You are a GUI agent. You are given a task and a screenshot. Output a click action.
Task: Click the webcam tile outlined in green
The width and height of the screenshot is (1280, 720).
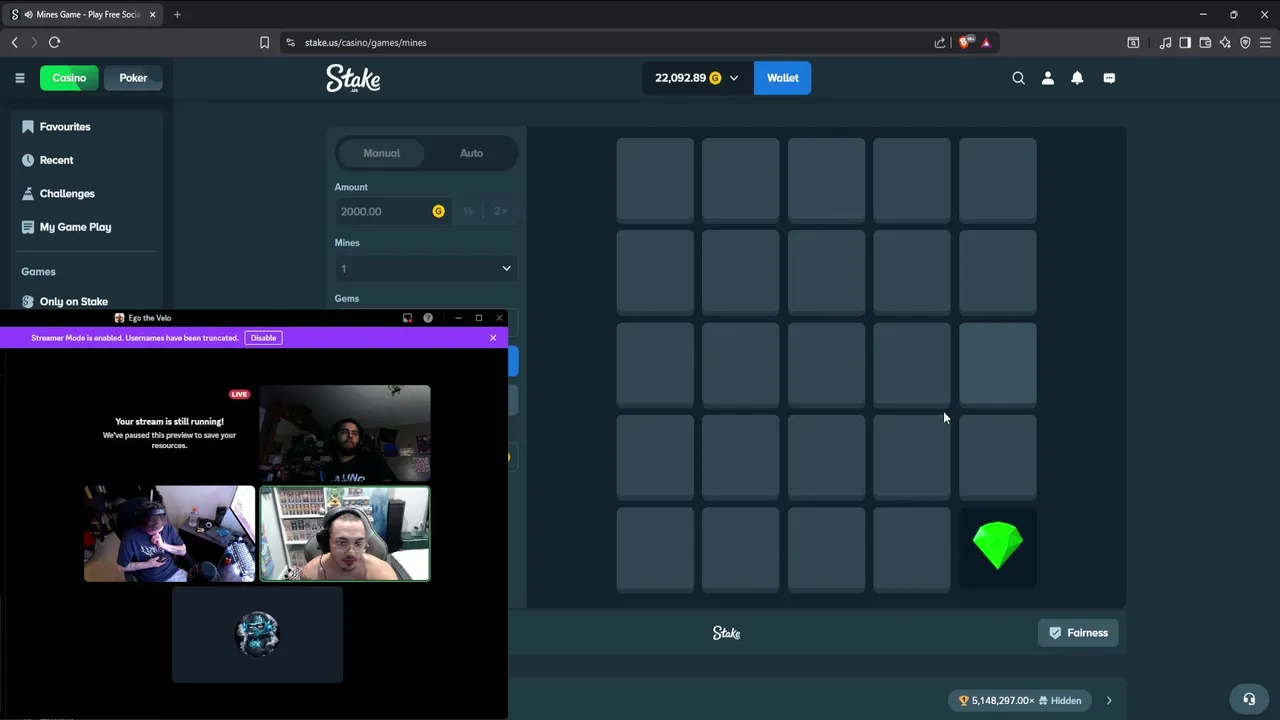coord(345,533)
